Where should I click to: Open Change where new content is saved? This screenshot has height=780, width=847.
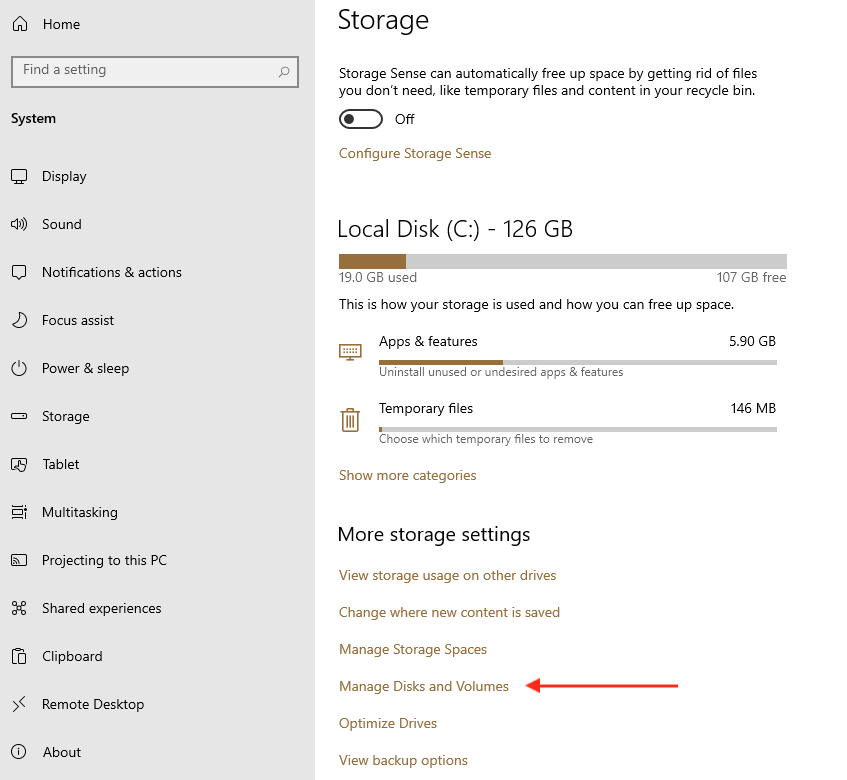[x=449, y=612]
